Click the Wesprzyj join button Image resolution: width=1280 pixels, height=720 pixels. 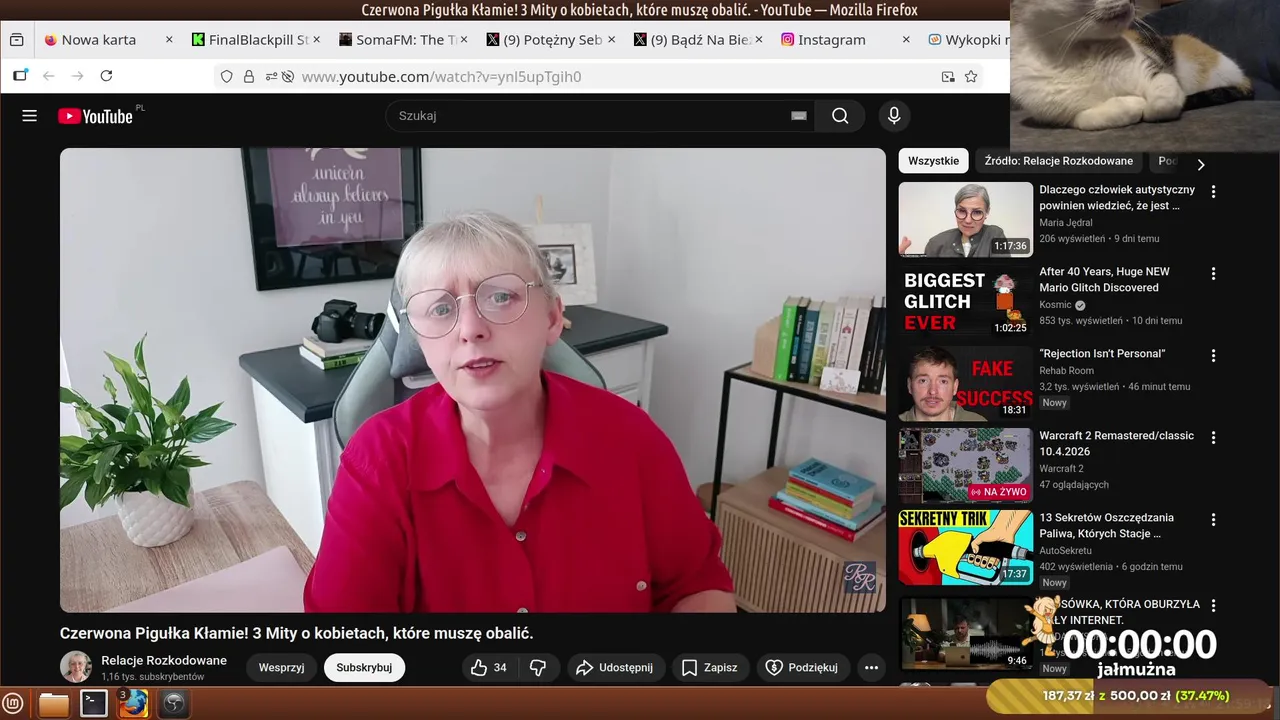[x=281, y=667]
